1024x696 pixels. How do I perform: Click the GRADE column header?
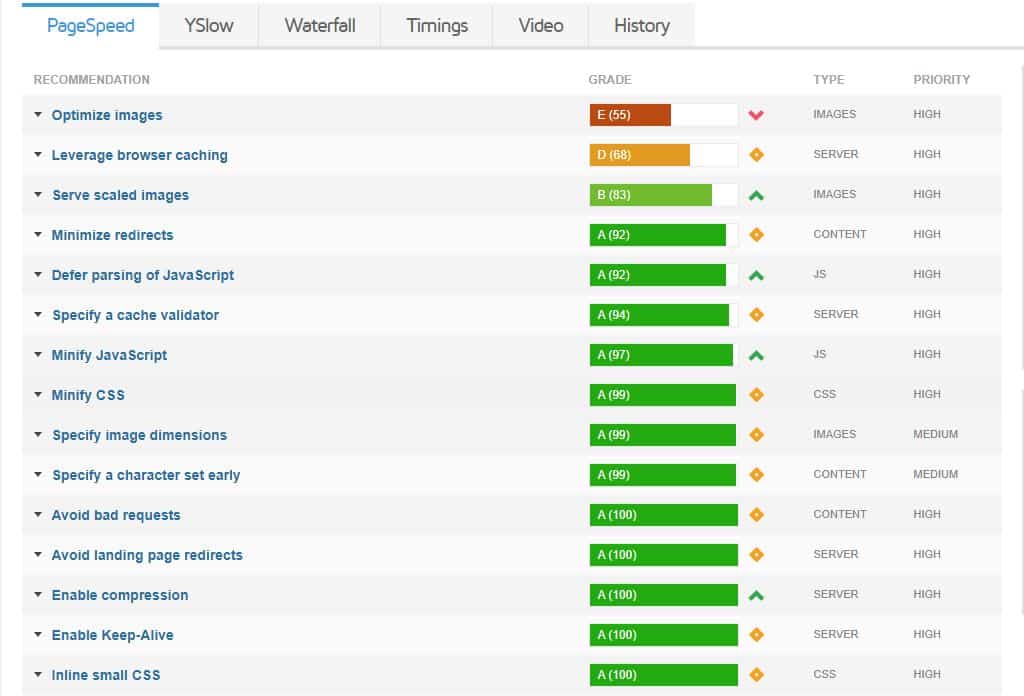click(x=610, y=79)
